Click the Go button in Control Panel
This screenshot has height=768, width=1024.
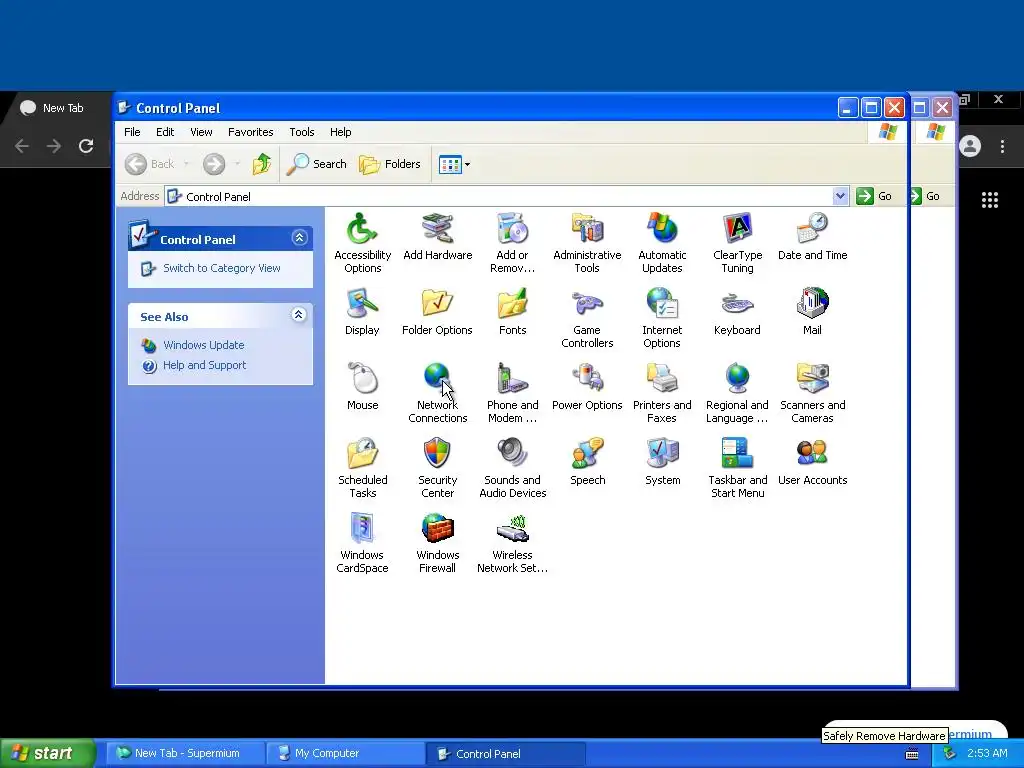874,196
